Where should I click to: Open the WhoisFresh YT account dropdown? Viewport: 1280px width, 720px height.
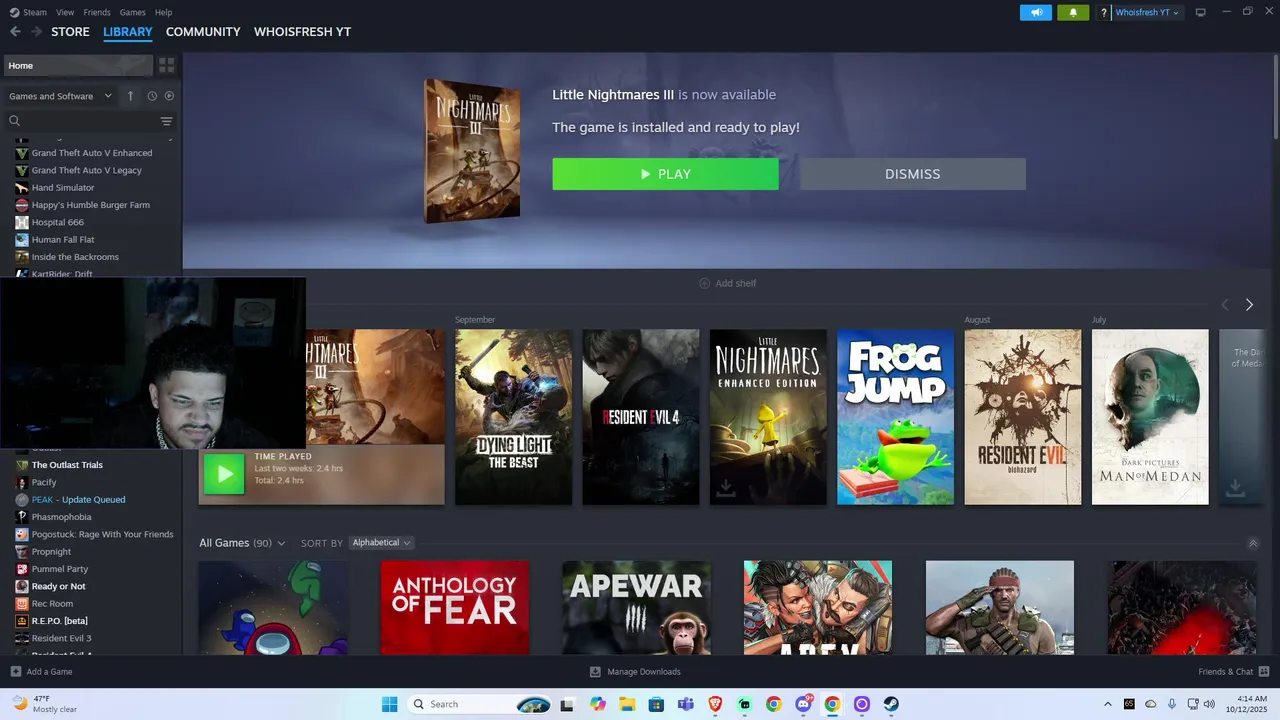[1147, 12]
